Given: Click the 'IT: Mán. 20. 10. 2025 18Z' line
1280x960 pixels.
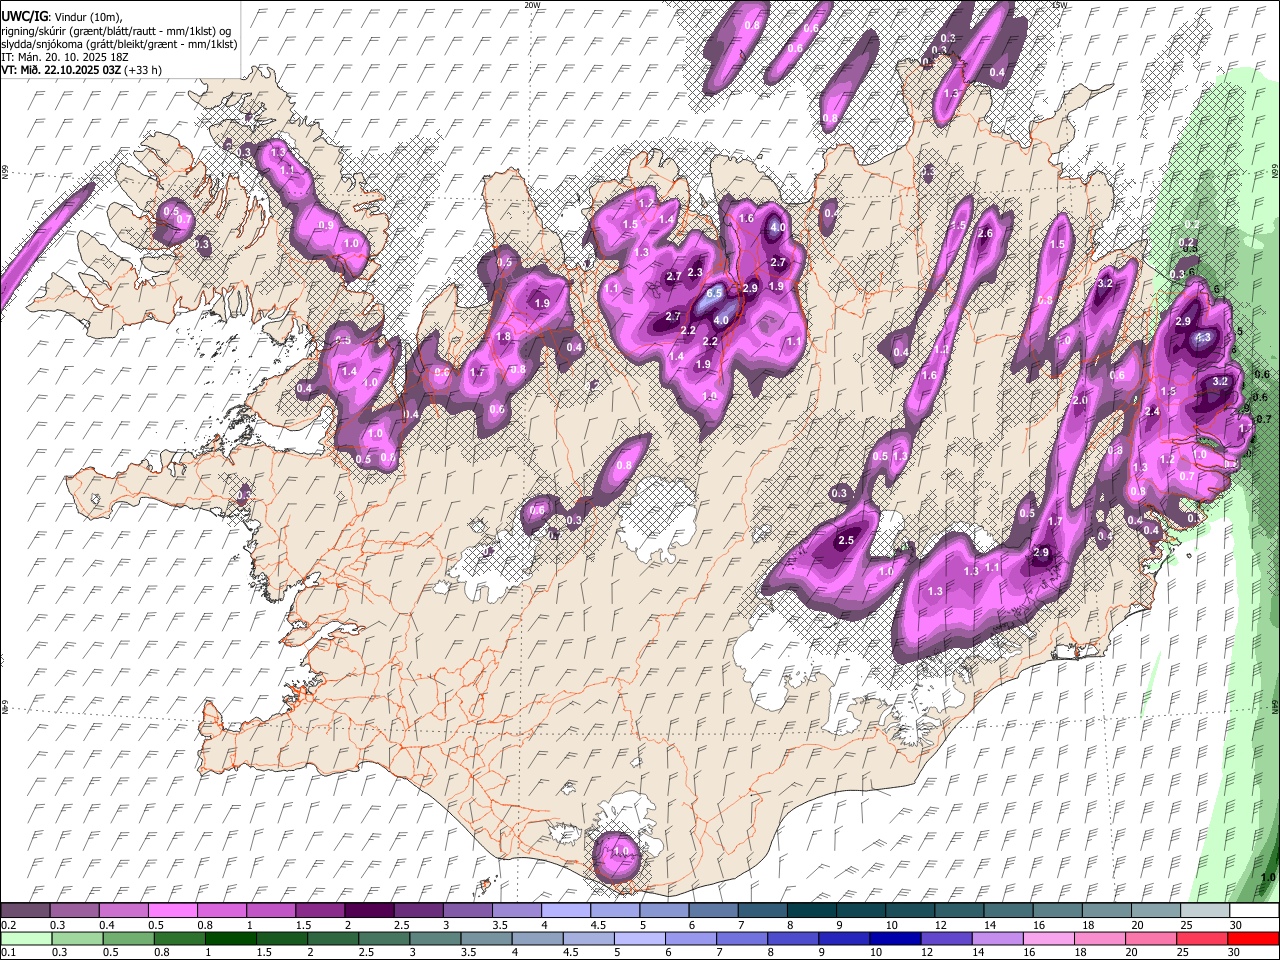Looking at the screenshot, I should coord(65,57).
